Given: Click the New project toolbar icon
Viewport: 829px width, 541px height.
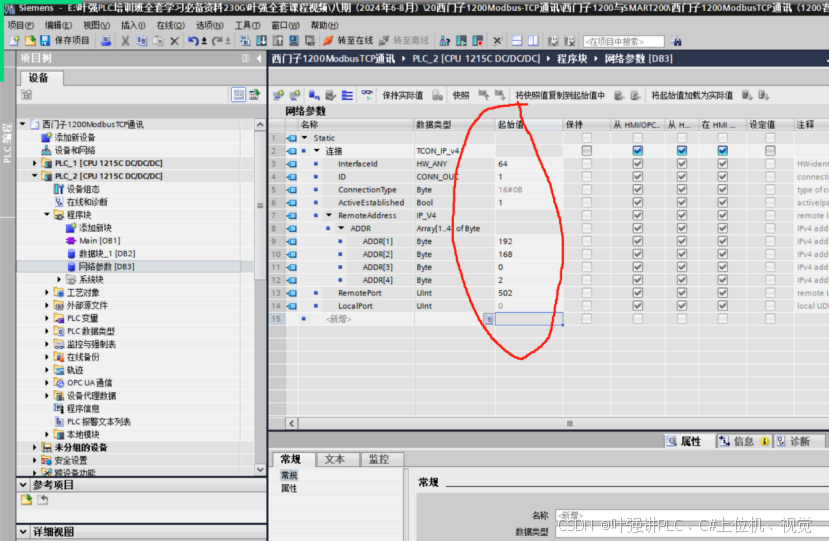Looking at the screenshot, I should (x=15, y=41).
